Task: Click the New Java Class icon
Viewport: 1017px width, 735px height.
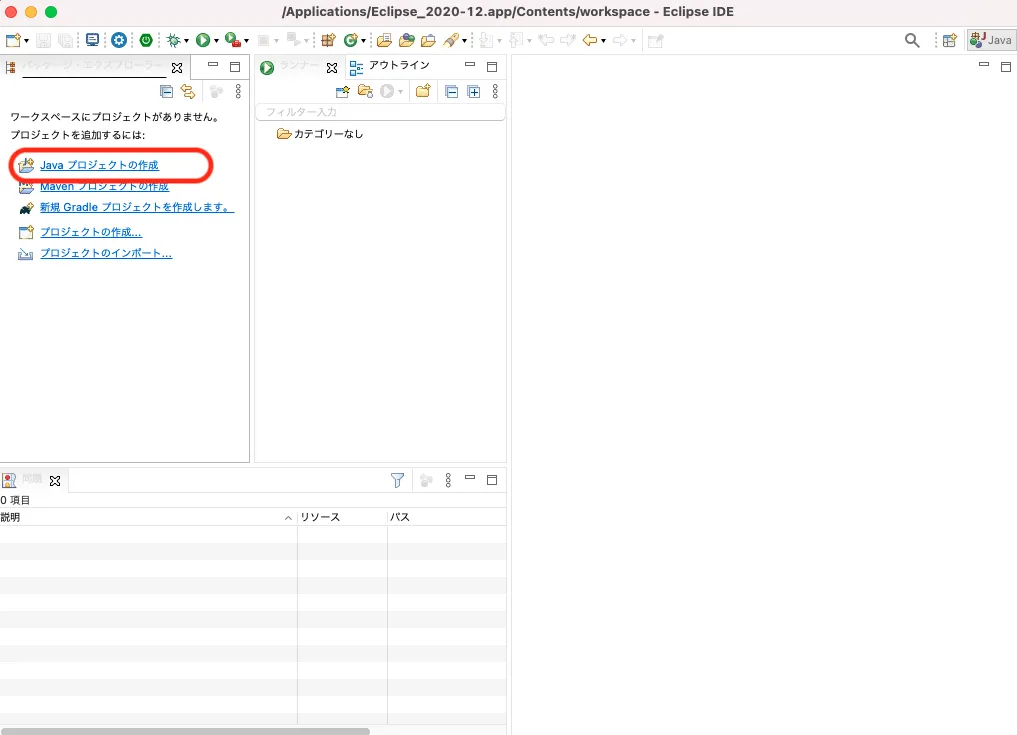Action: tap(351, 40)
